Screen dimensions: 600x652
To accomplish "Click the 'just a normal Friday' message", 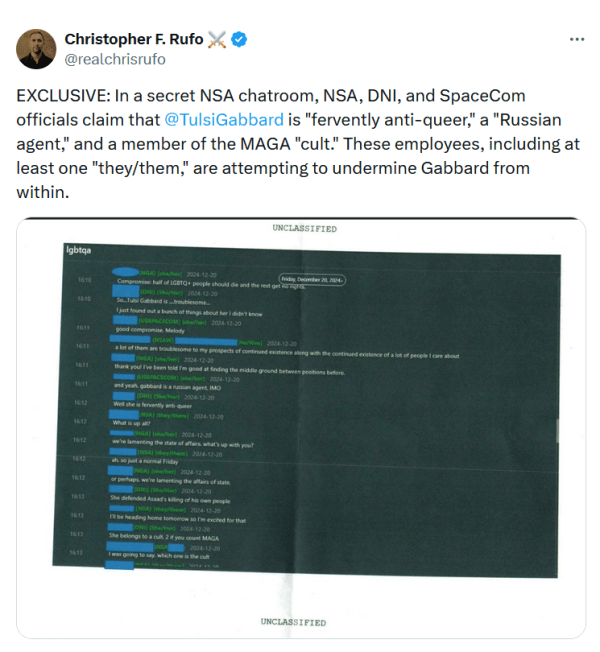I will pyautogui.click(x=145, y=461).
